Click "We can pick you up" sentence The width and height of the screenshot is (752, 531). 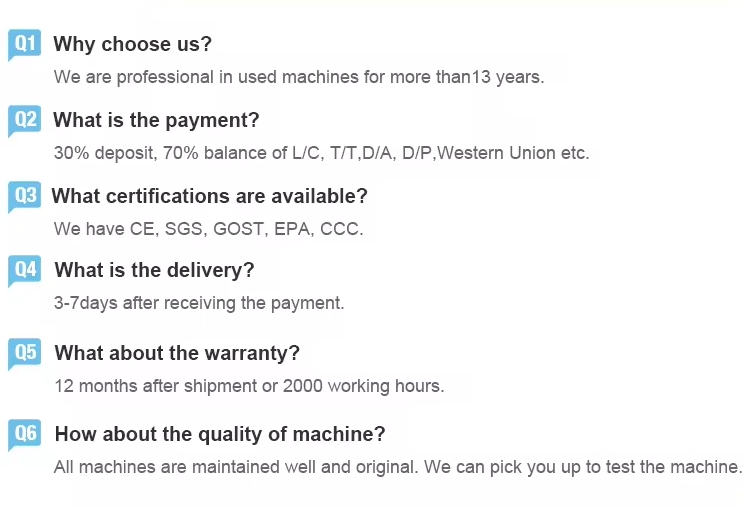pyautogui.click(x=583, y=467)
